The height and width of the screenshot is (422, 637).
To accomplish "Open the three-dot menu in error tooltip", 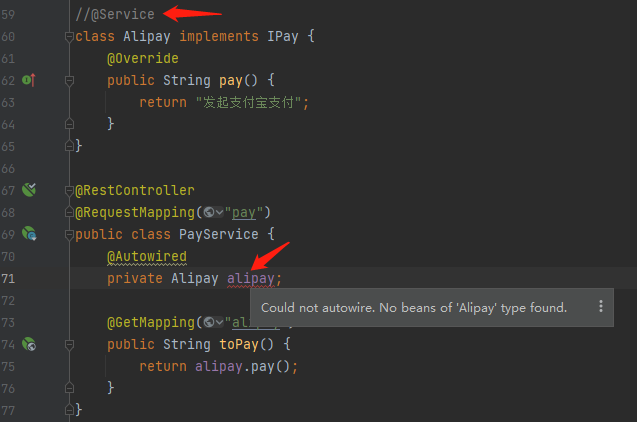I will (600, 307).
